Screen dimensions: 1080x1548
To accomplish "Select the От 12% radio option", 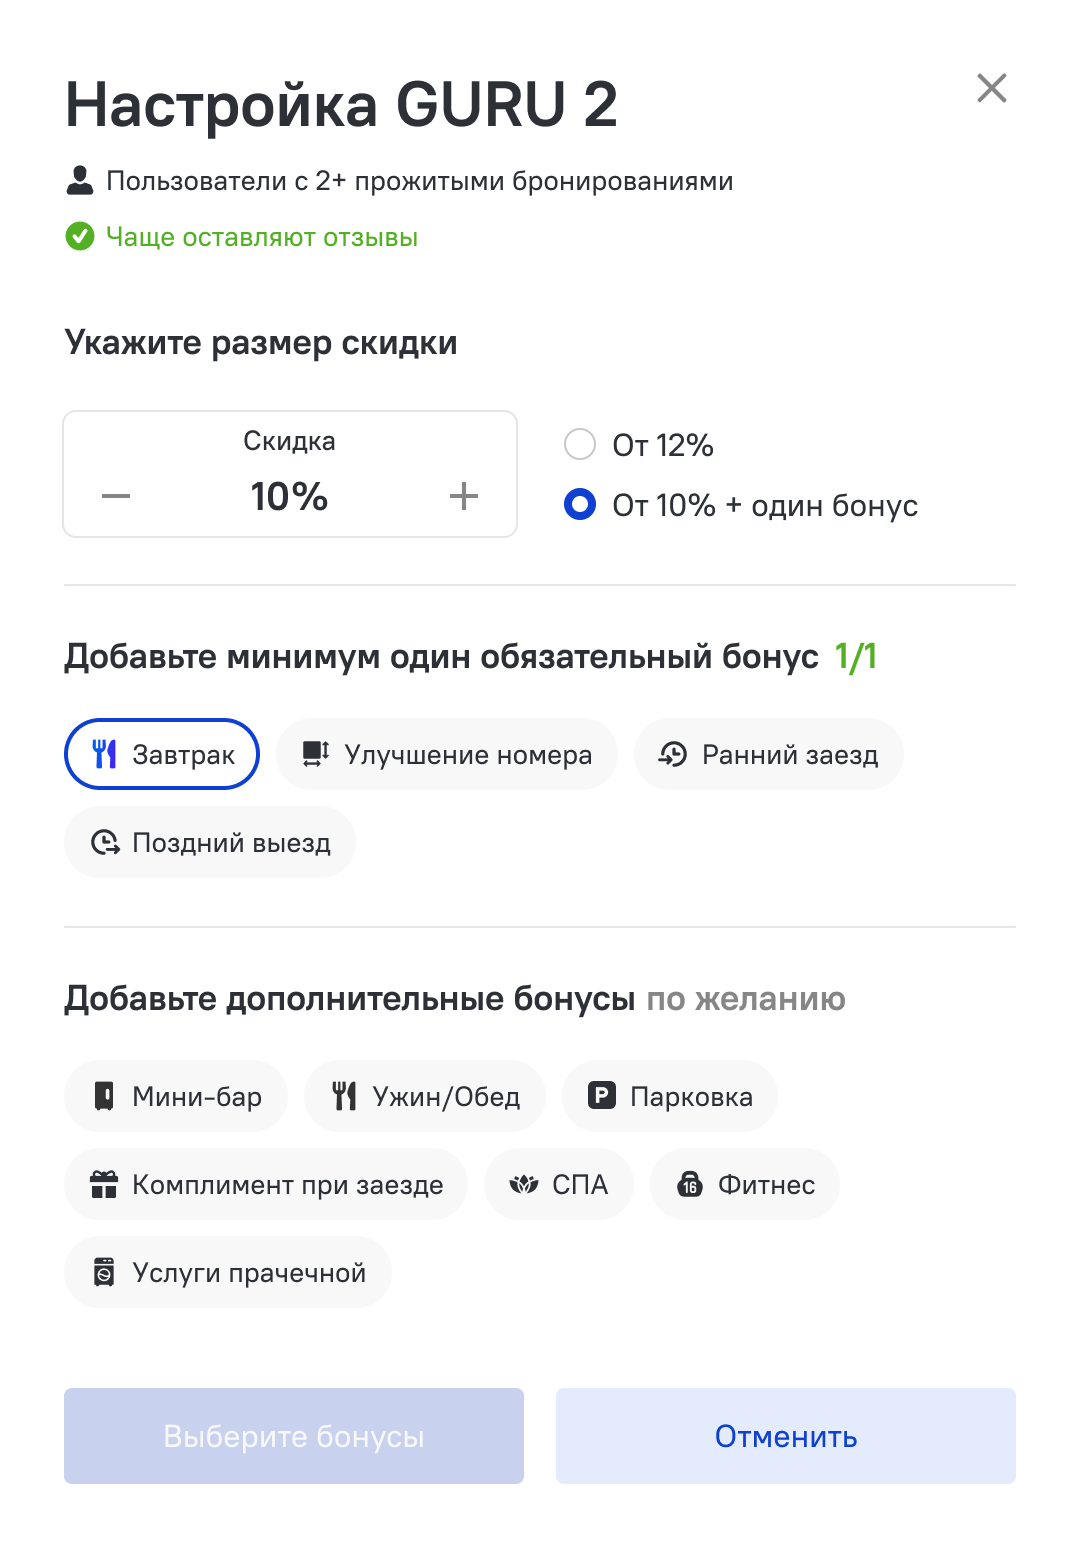I will (x=580, y=444).
